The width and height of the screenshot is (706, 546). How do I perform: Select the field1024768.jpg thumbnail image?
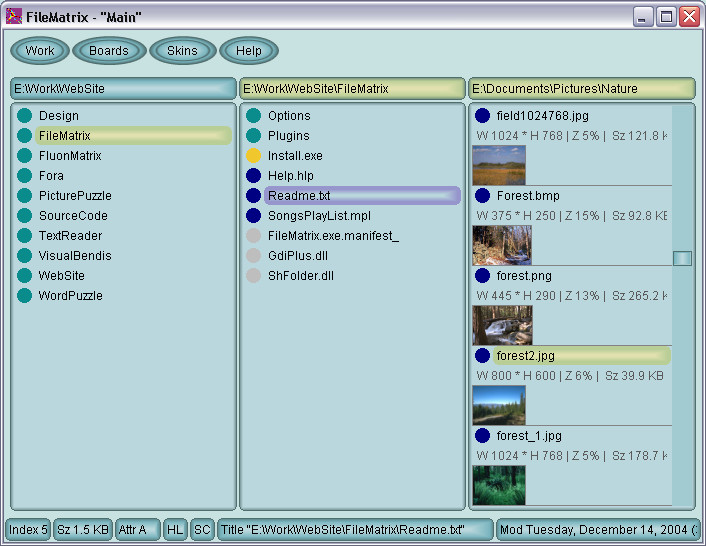tap(498, 165)
